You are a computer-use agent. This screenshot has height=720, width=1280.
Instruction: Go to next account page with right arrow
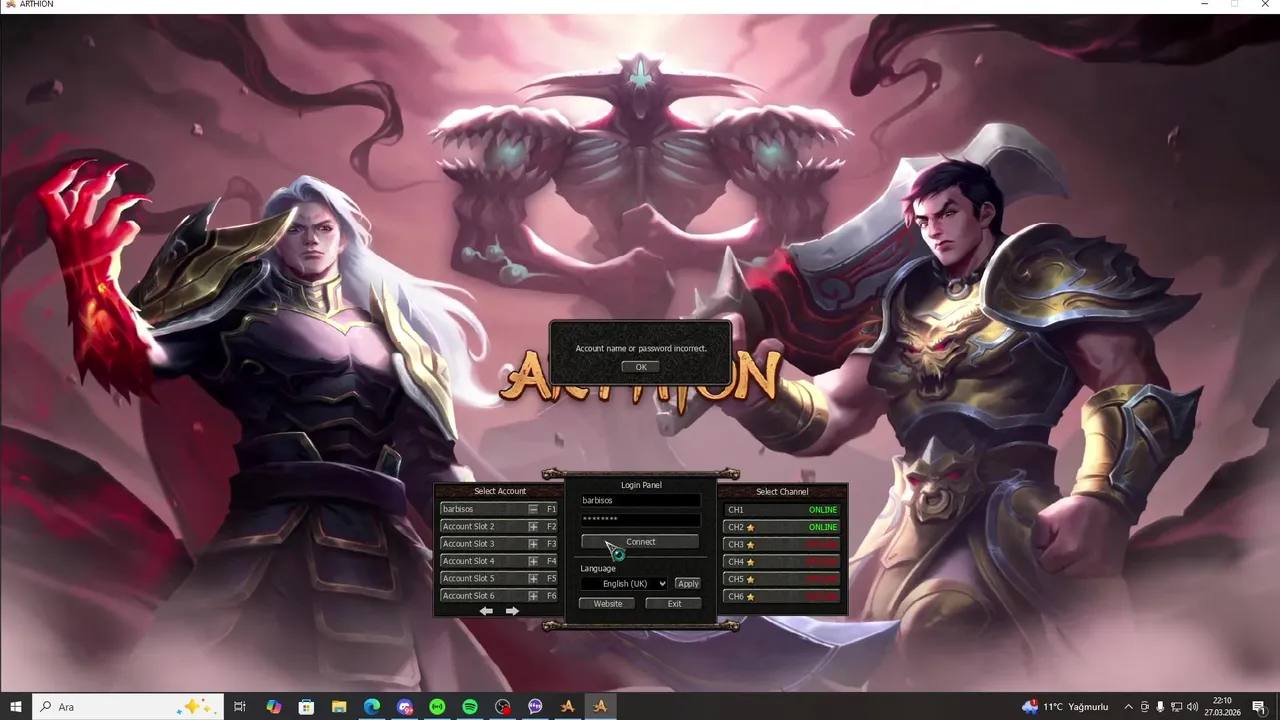pos(512,611)
